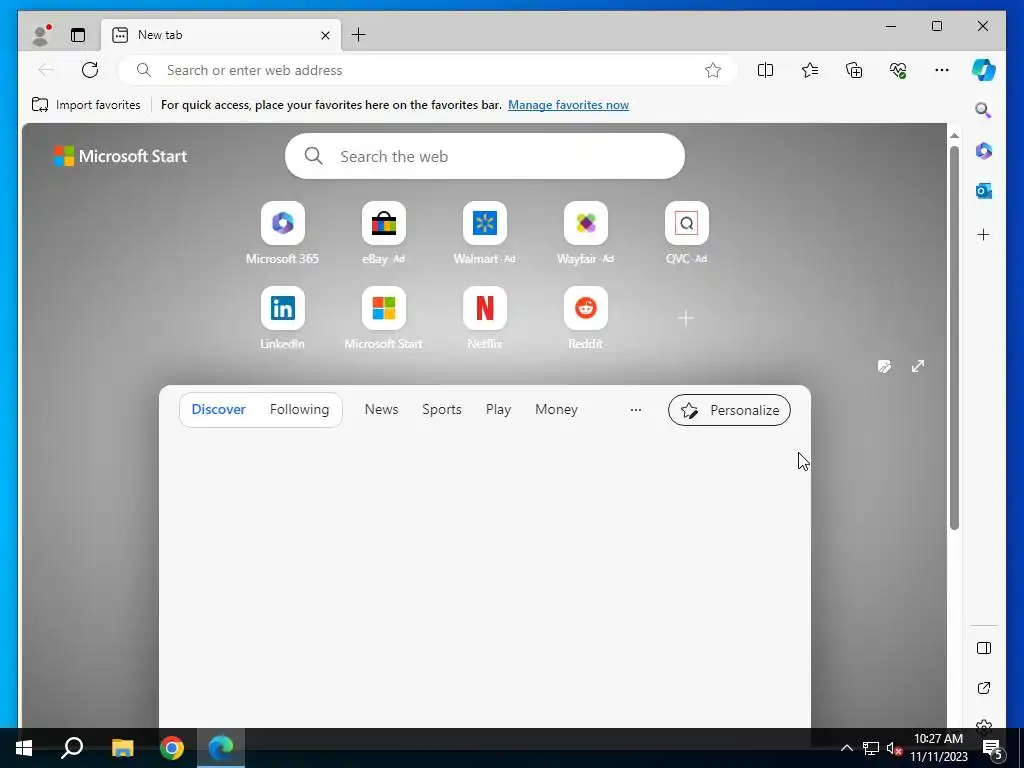Open notification center
This screenshot has height=768, width=1024.
point(992,748)
